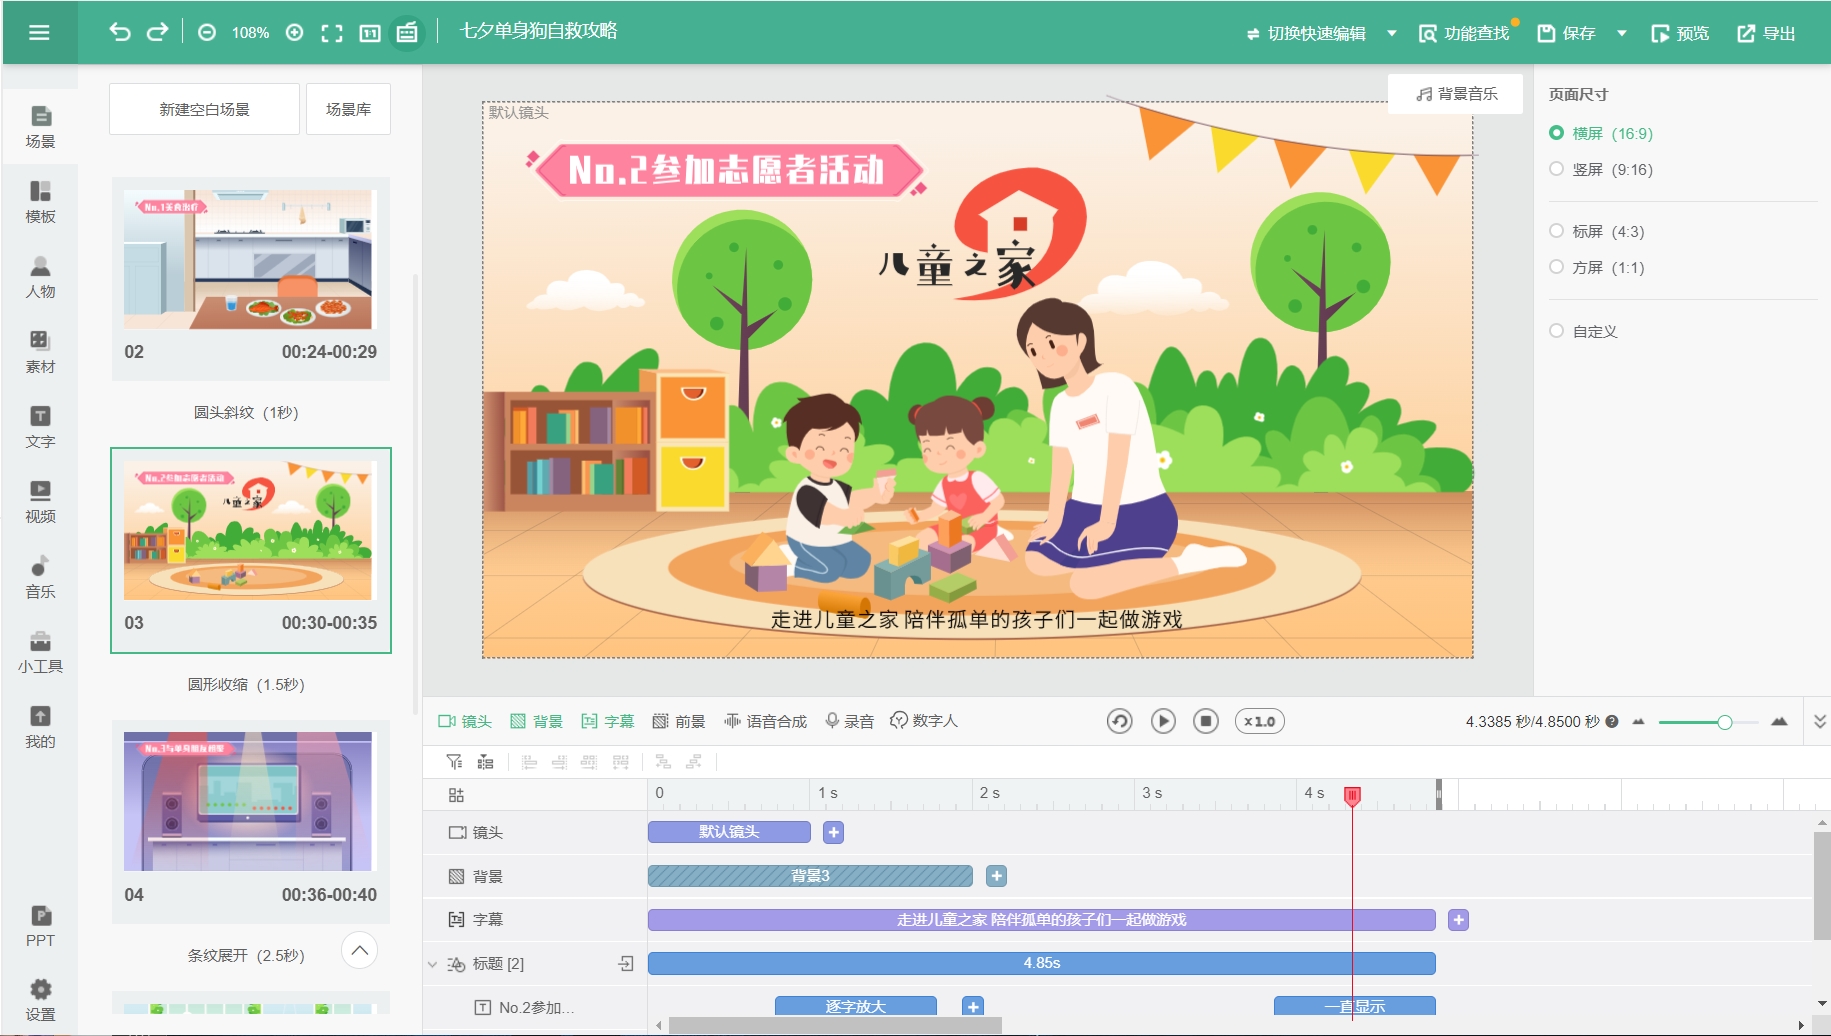Click the scroll-to-top chevron button
The width and height of the screenshot is (1831, 1036).
coord(360,949)
